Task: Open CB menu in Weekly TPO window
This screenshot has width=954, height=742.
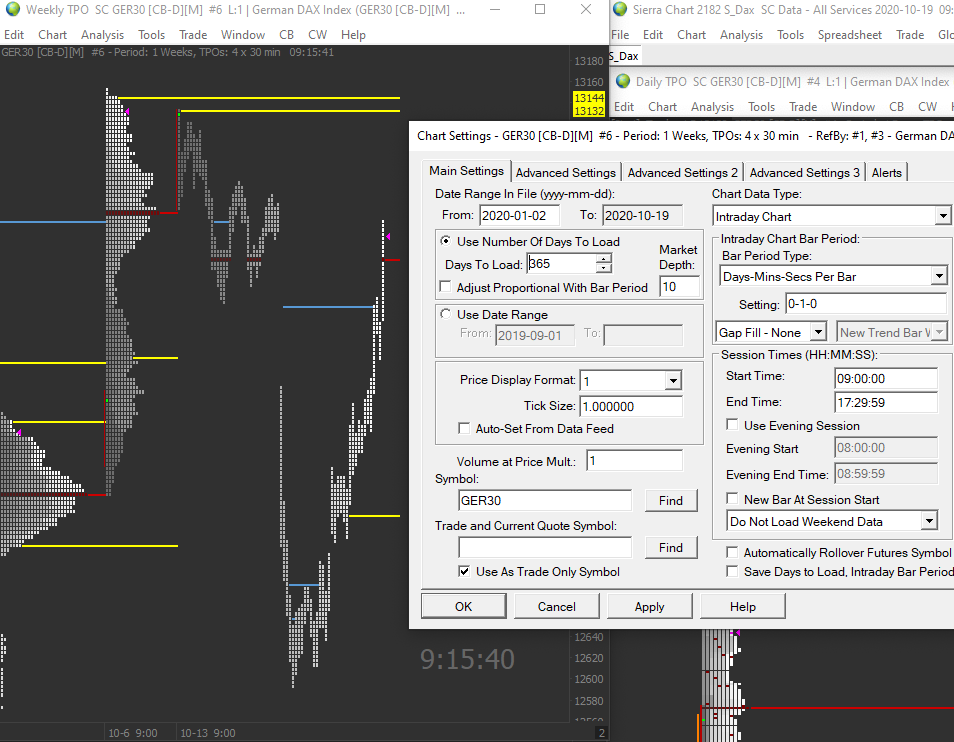Action: [x=286, y=35]
